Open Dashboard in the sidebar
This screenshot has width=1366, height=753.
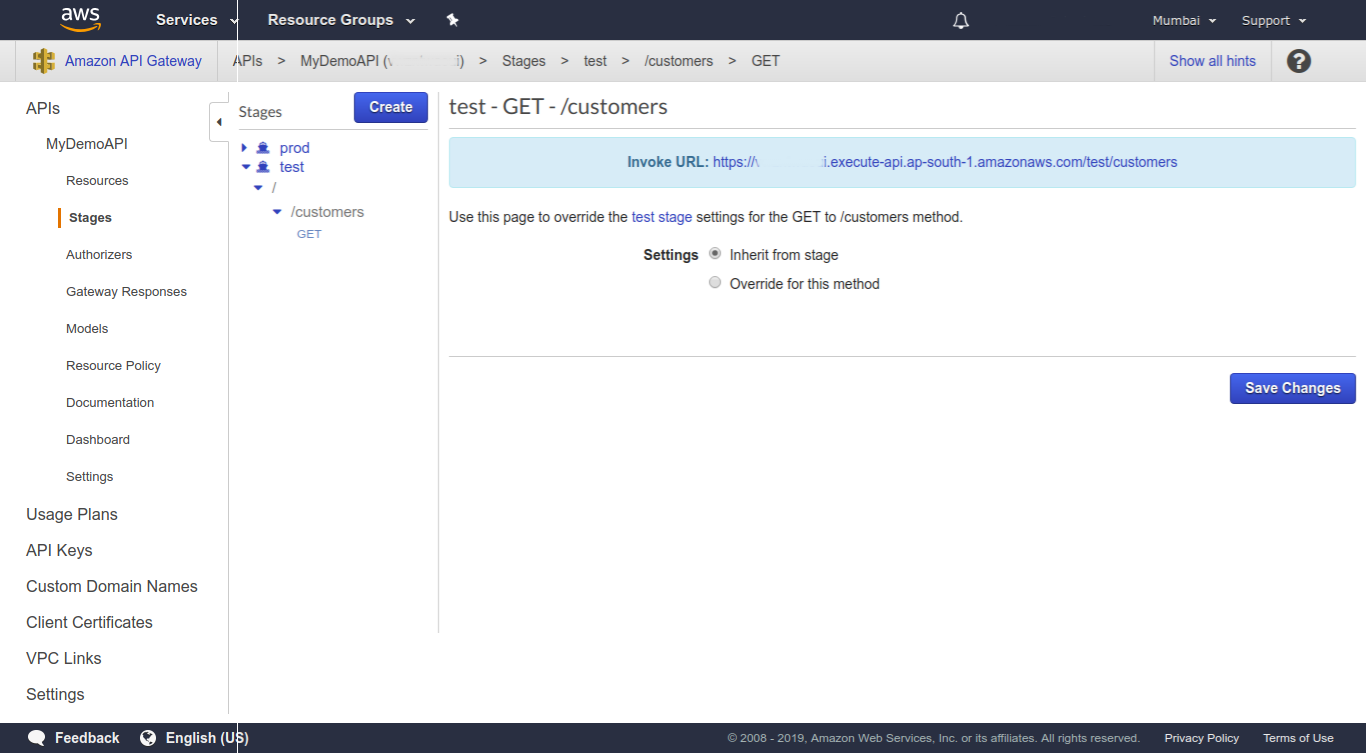(98, 440)
